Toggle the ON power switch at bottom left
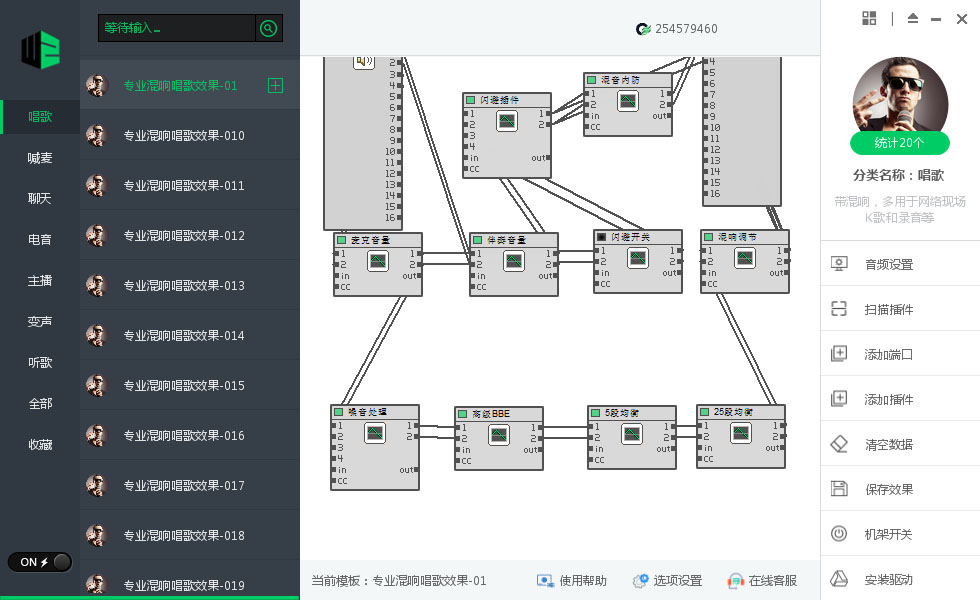This screenshot has width=980, height=600. pyautogui.click(x=40, y=562)
